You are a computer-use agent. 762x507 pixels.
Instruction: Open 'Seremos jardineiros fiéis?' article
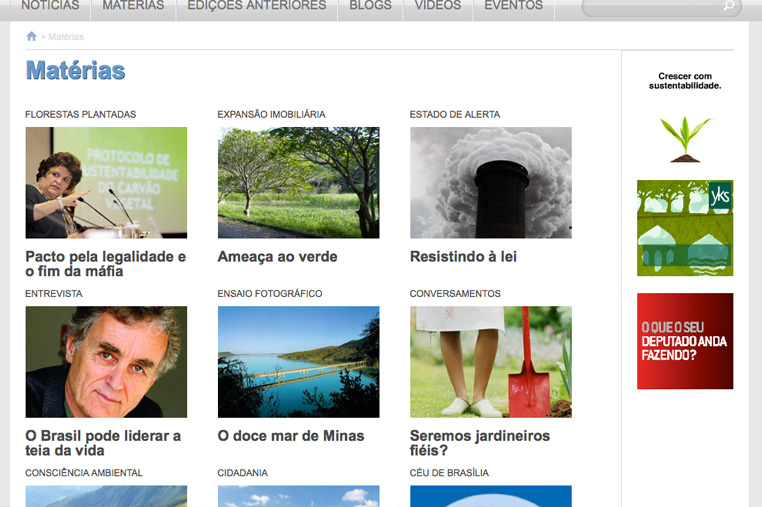click(x=480, y=443)
